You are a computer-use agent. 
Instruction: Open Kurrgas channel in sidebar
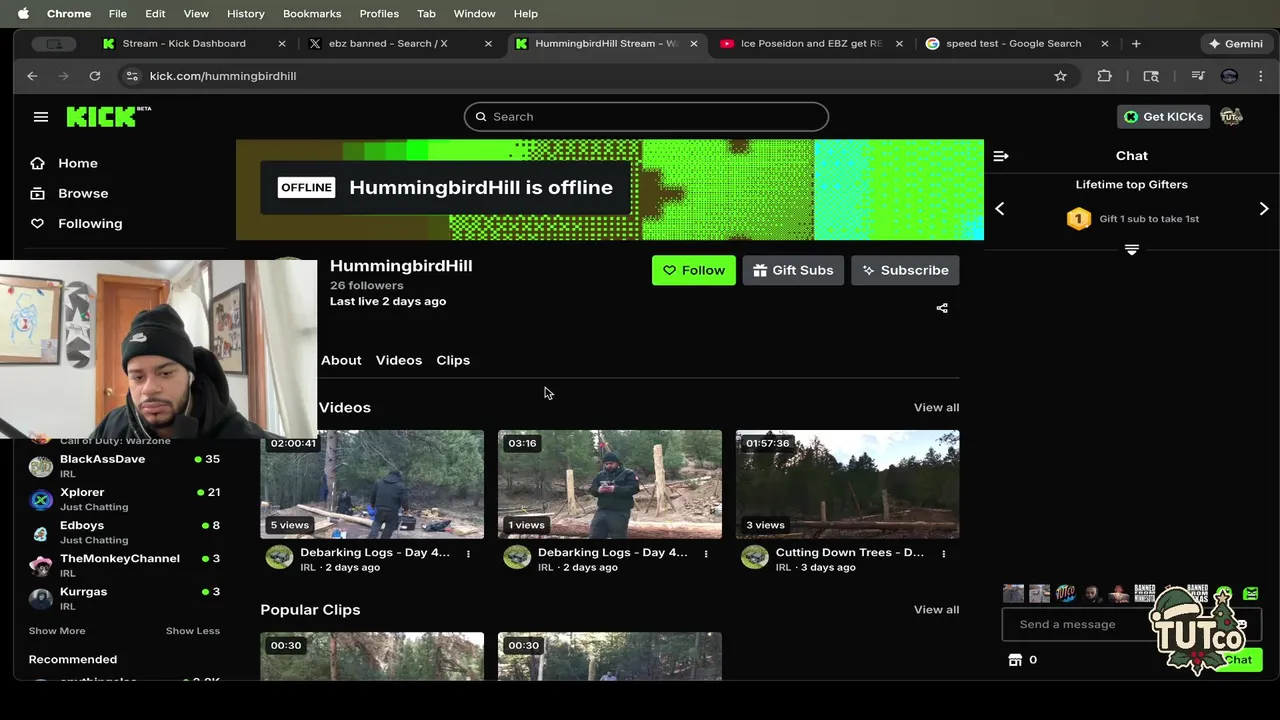pyautogui.click(x=124, y=597)
